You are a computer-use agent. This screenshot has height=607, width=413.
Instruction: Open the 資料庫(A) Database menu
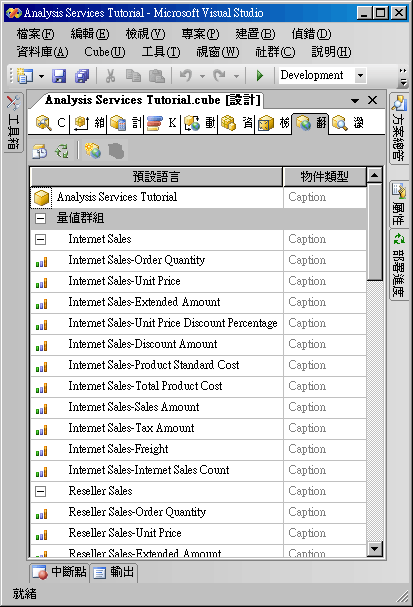pos(42,52)
